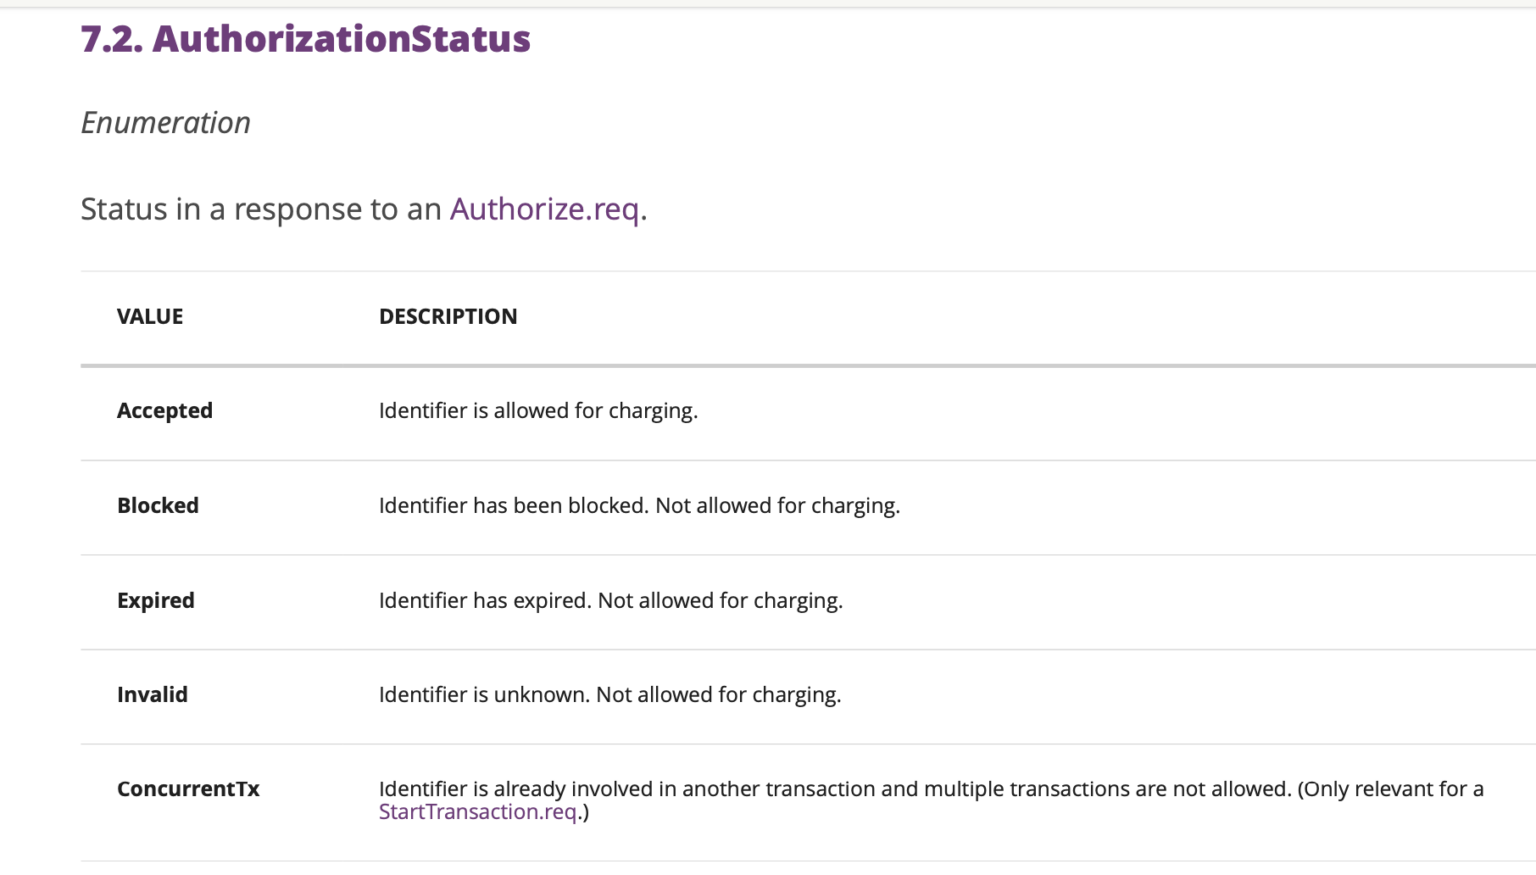This screenshot has height=875, width=1536.
Task: Select the Invalid value cell
Action: point(152,695)
